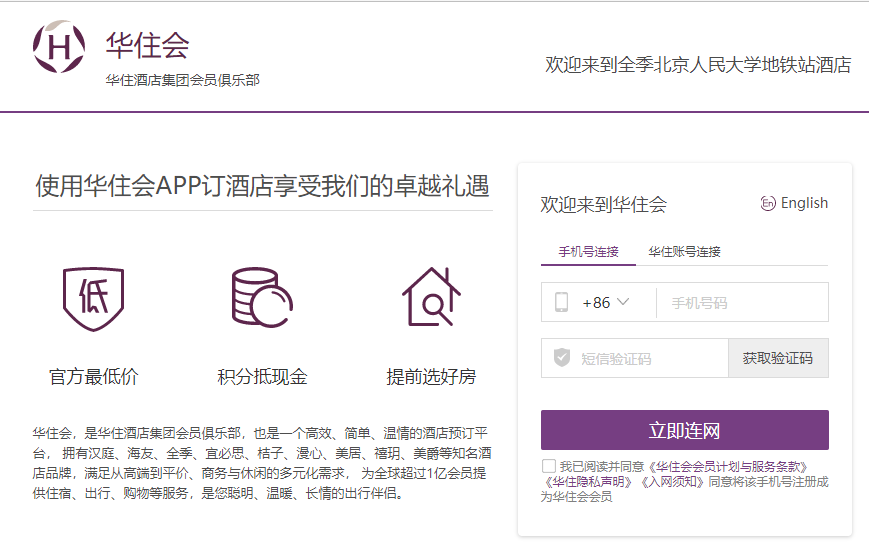Screen dimensions: 869x551
Task: Click the mobile phone icon in number field
Action: pyautogui.click(x=561, y=302)
